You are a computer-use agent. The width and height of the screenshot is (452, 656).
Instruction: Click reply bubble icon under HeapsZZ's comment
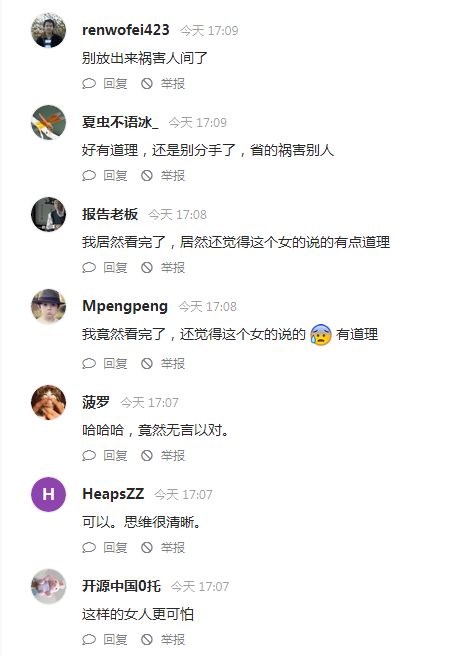(x=89, y=548)
